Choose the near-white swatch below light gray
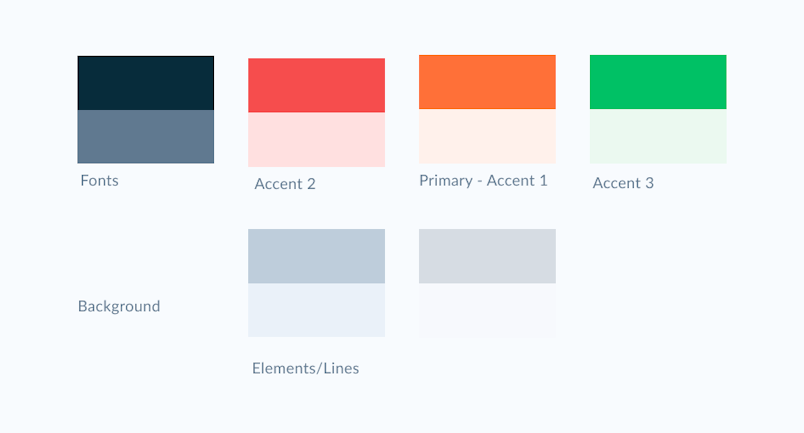Viewport: 804px width, 433px height. (487, 310)
